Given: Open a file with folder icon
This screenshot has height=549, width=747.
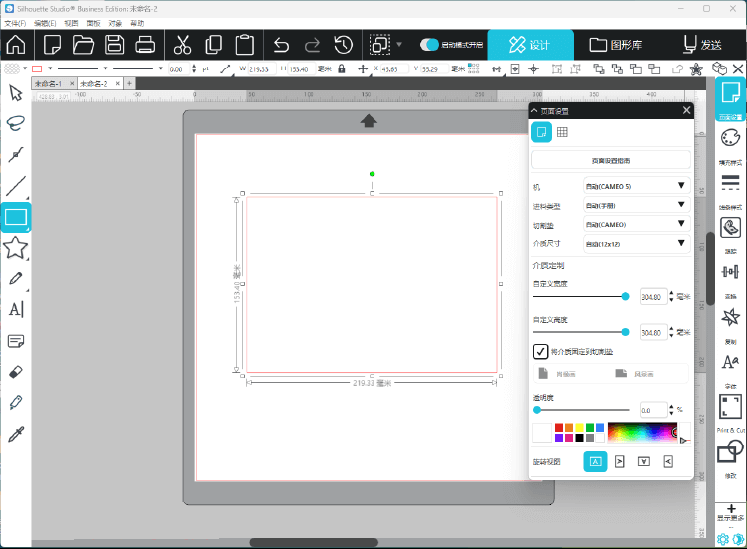Looking at the screenshot, I should pos(83,45).
